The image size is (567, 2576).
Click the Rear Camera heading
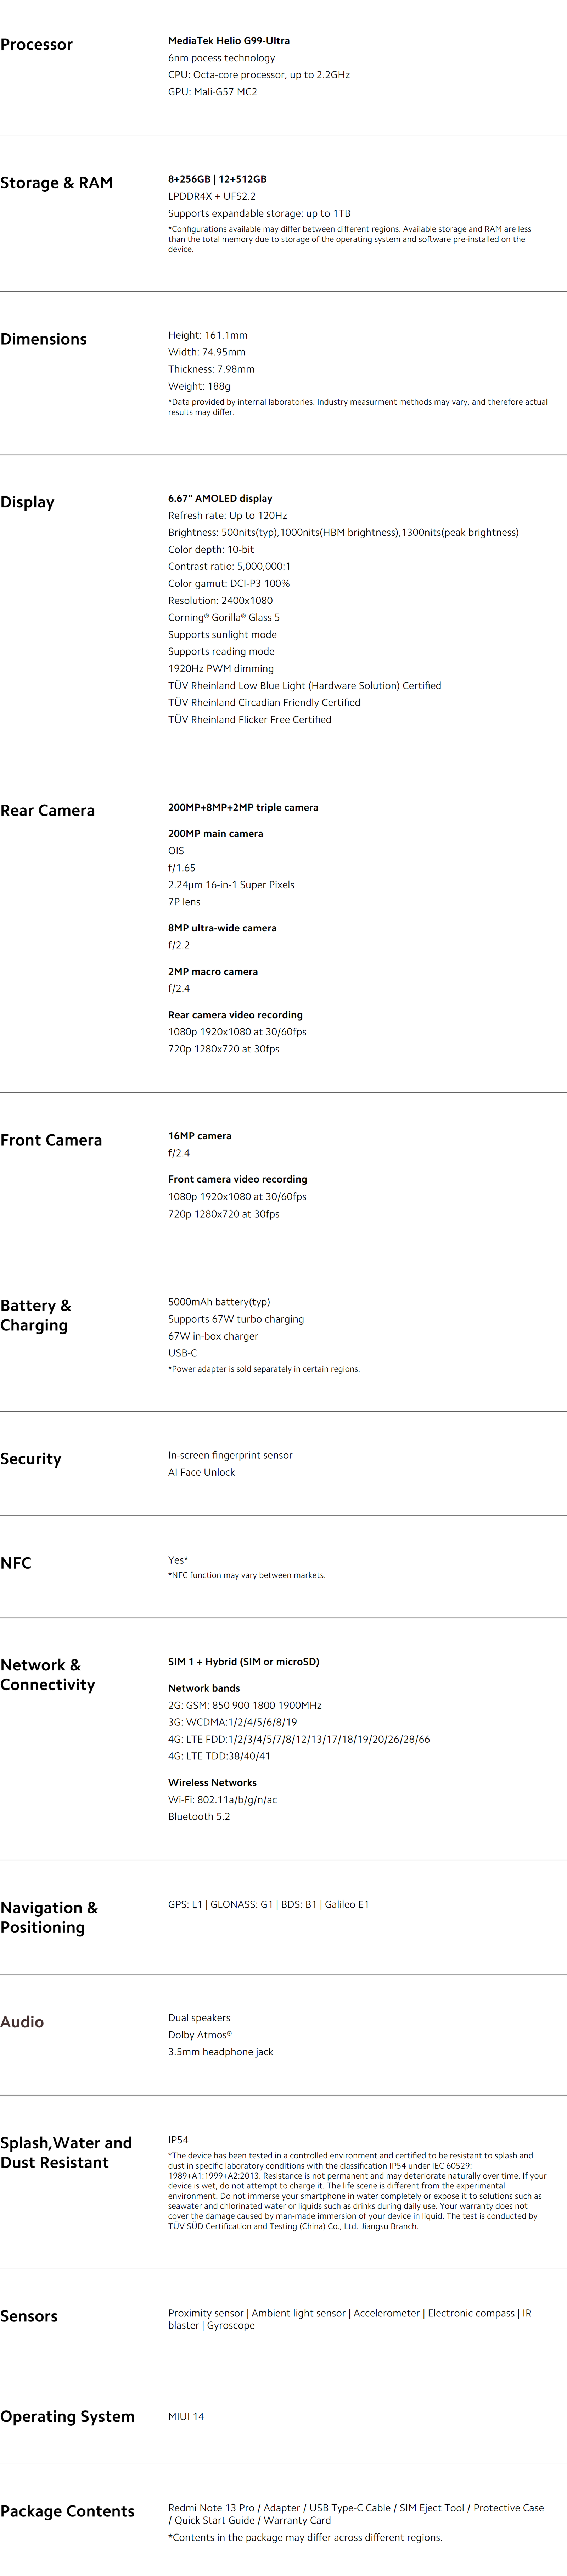[48, 810]
